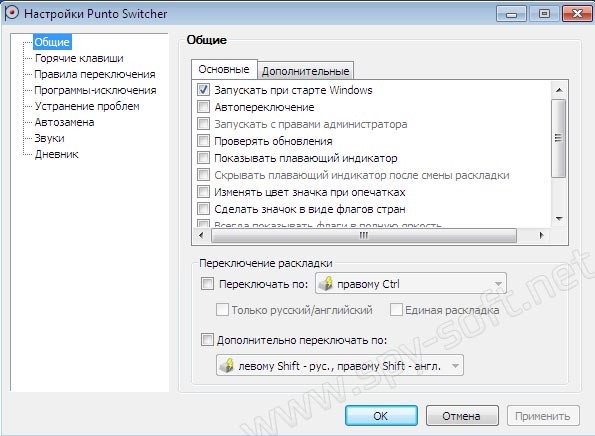Open Программы-исключения section

tap(95, 90)
